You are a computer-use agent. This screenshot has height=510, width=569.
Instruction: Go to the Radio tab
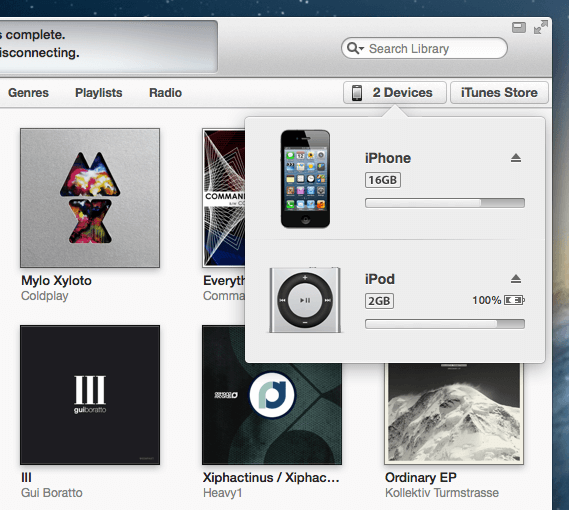[x=165, y=93]
